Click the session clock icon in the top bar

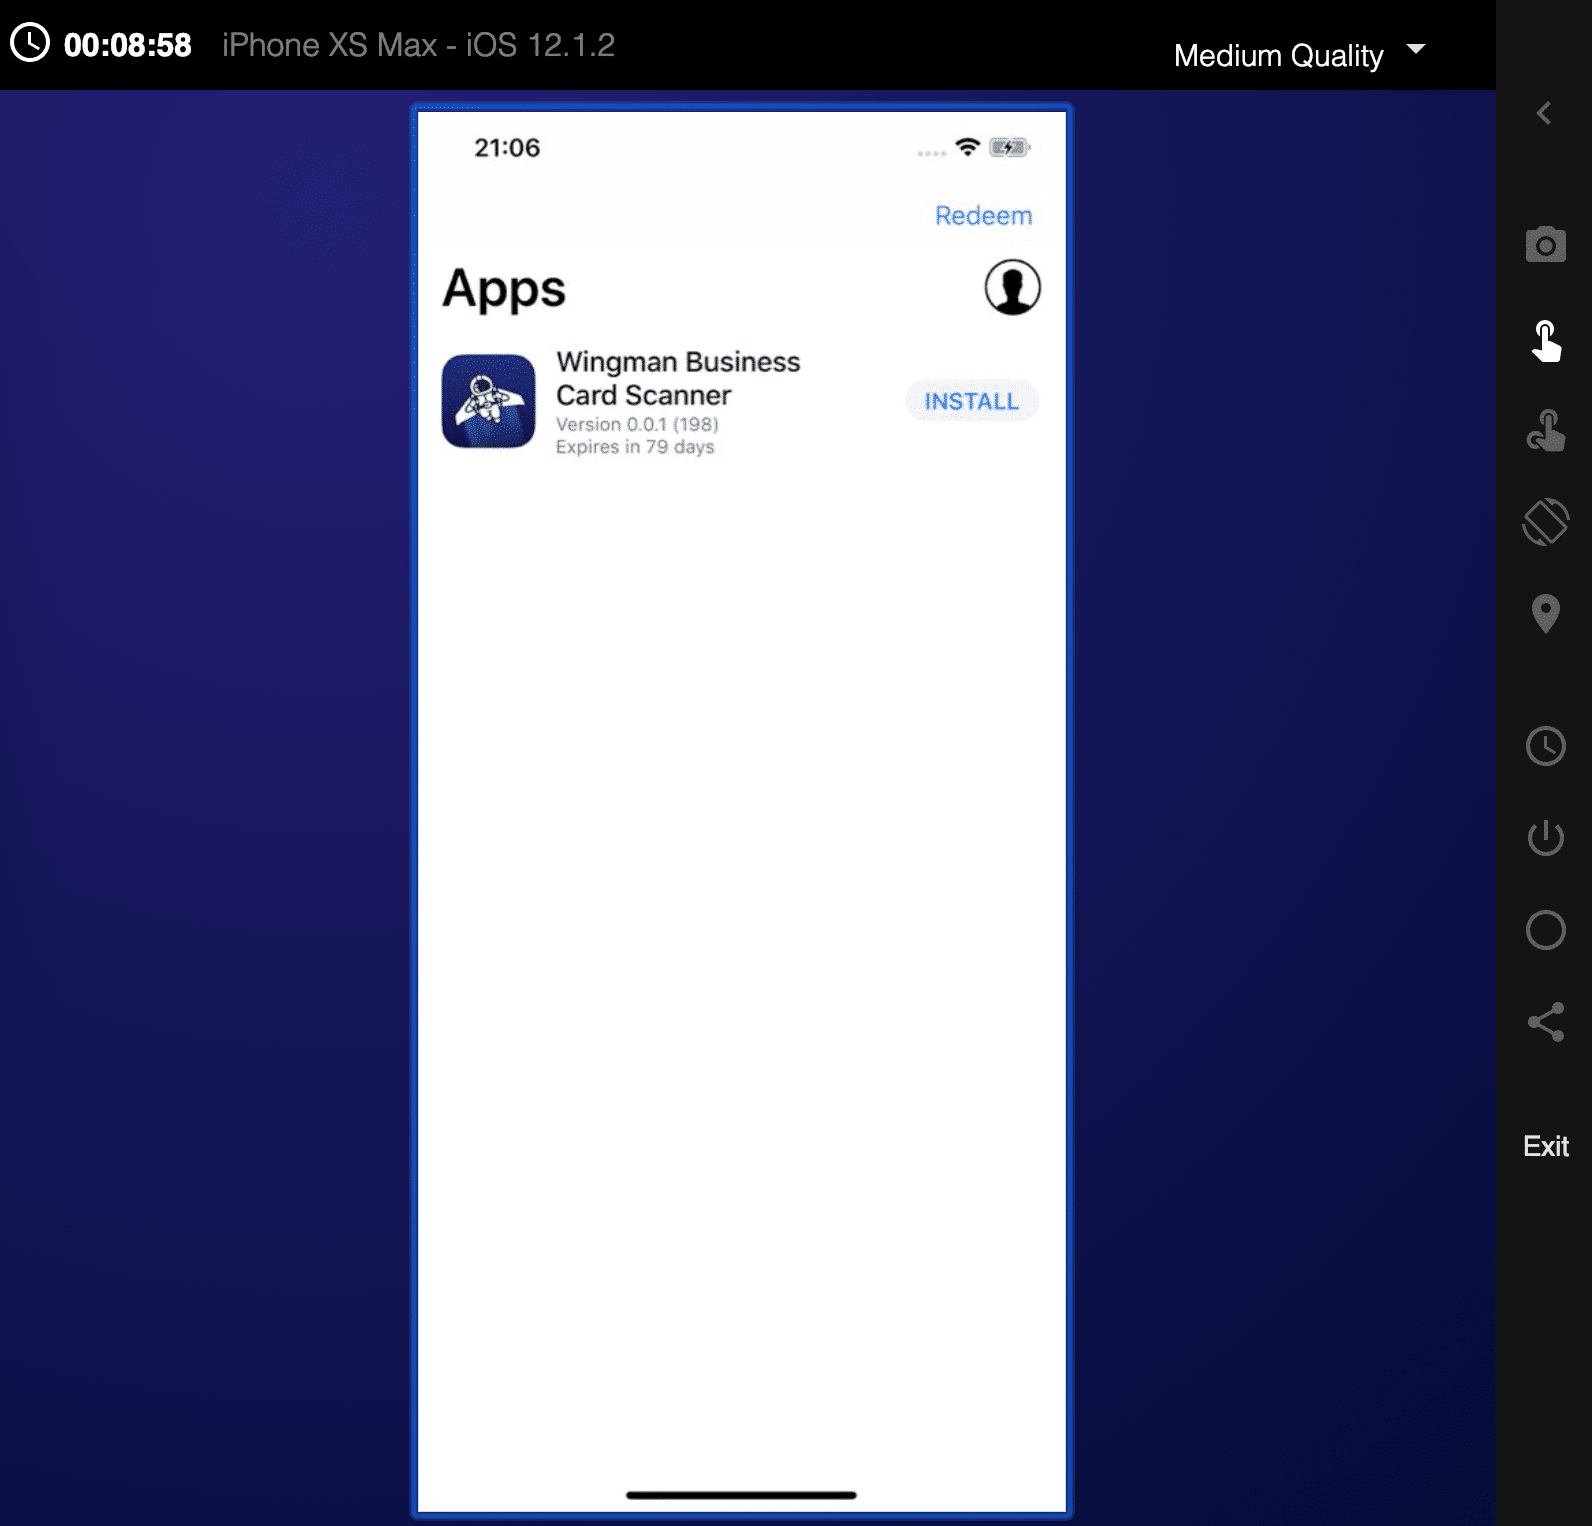tap(30, 43)
